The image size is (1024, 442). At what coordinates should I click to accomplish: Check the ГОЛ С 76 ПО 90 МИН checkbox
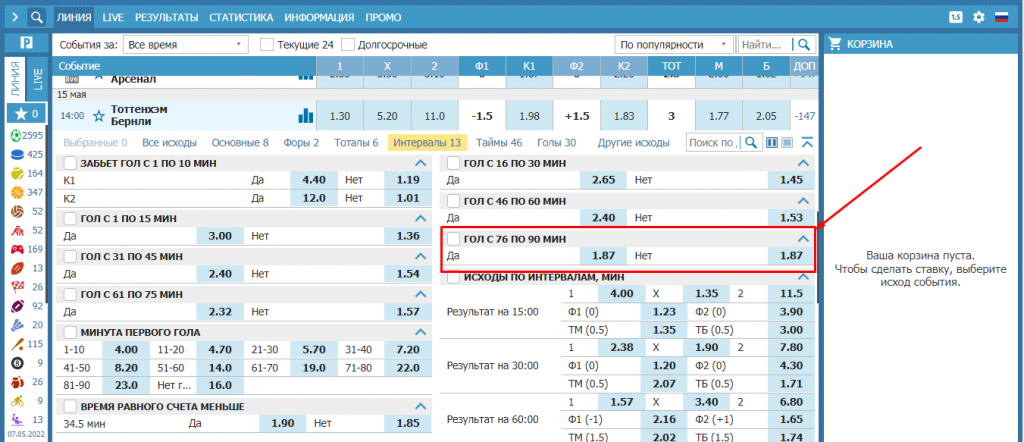click(454, 239)
